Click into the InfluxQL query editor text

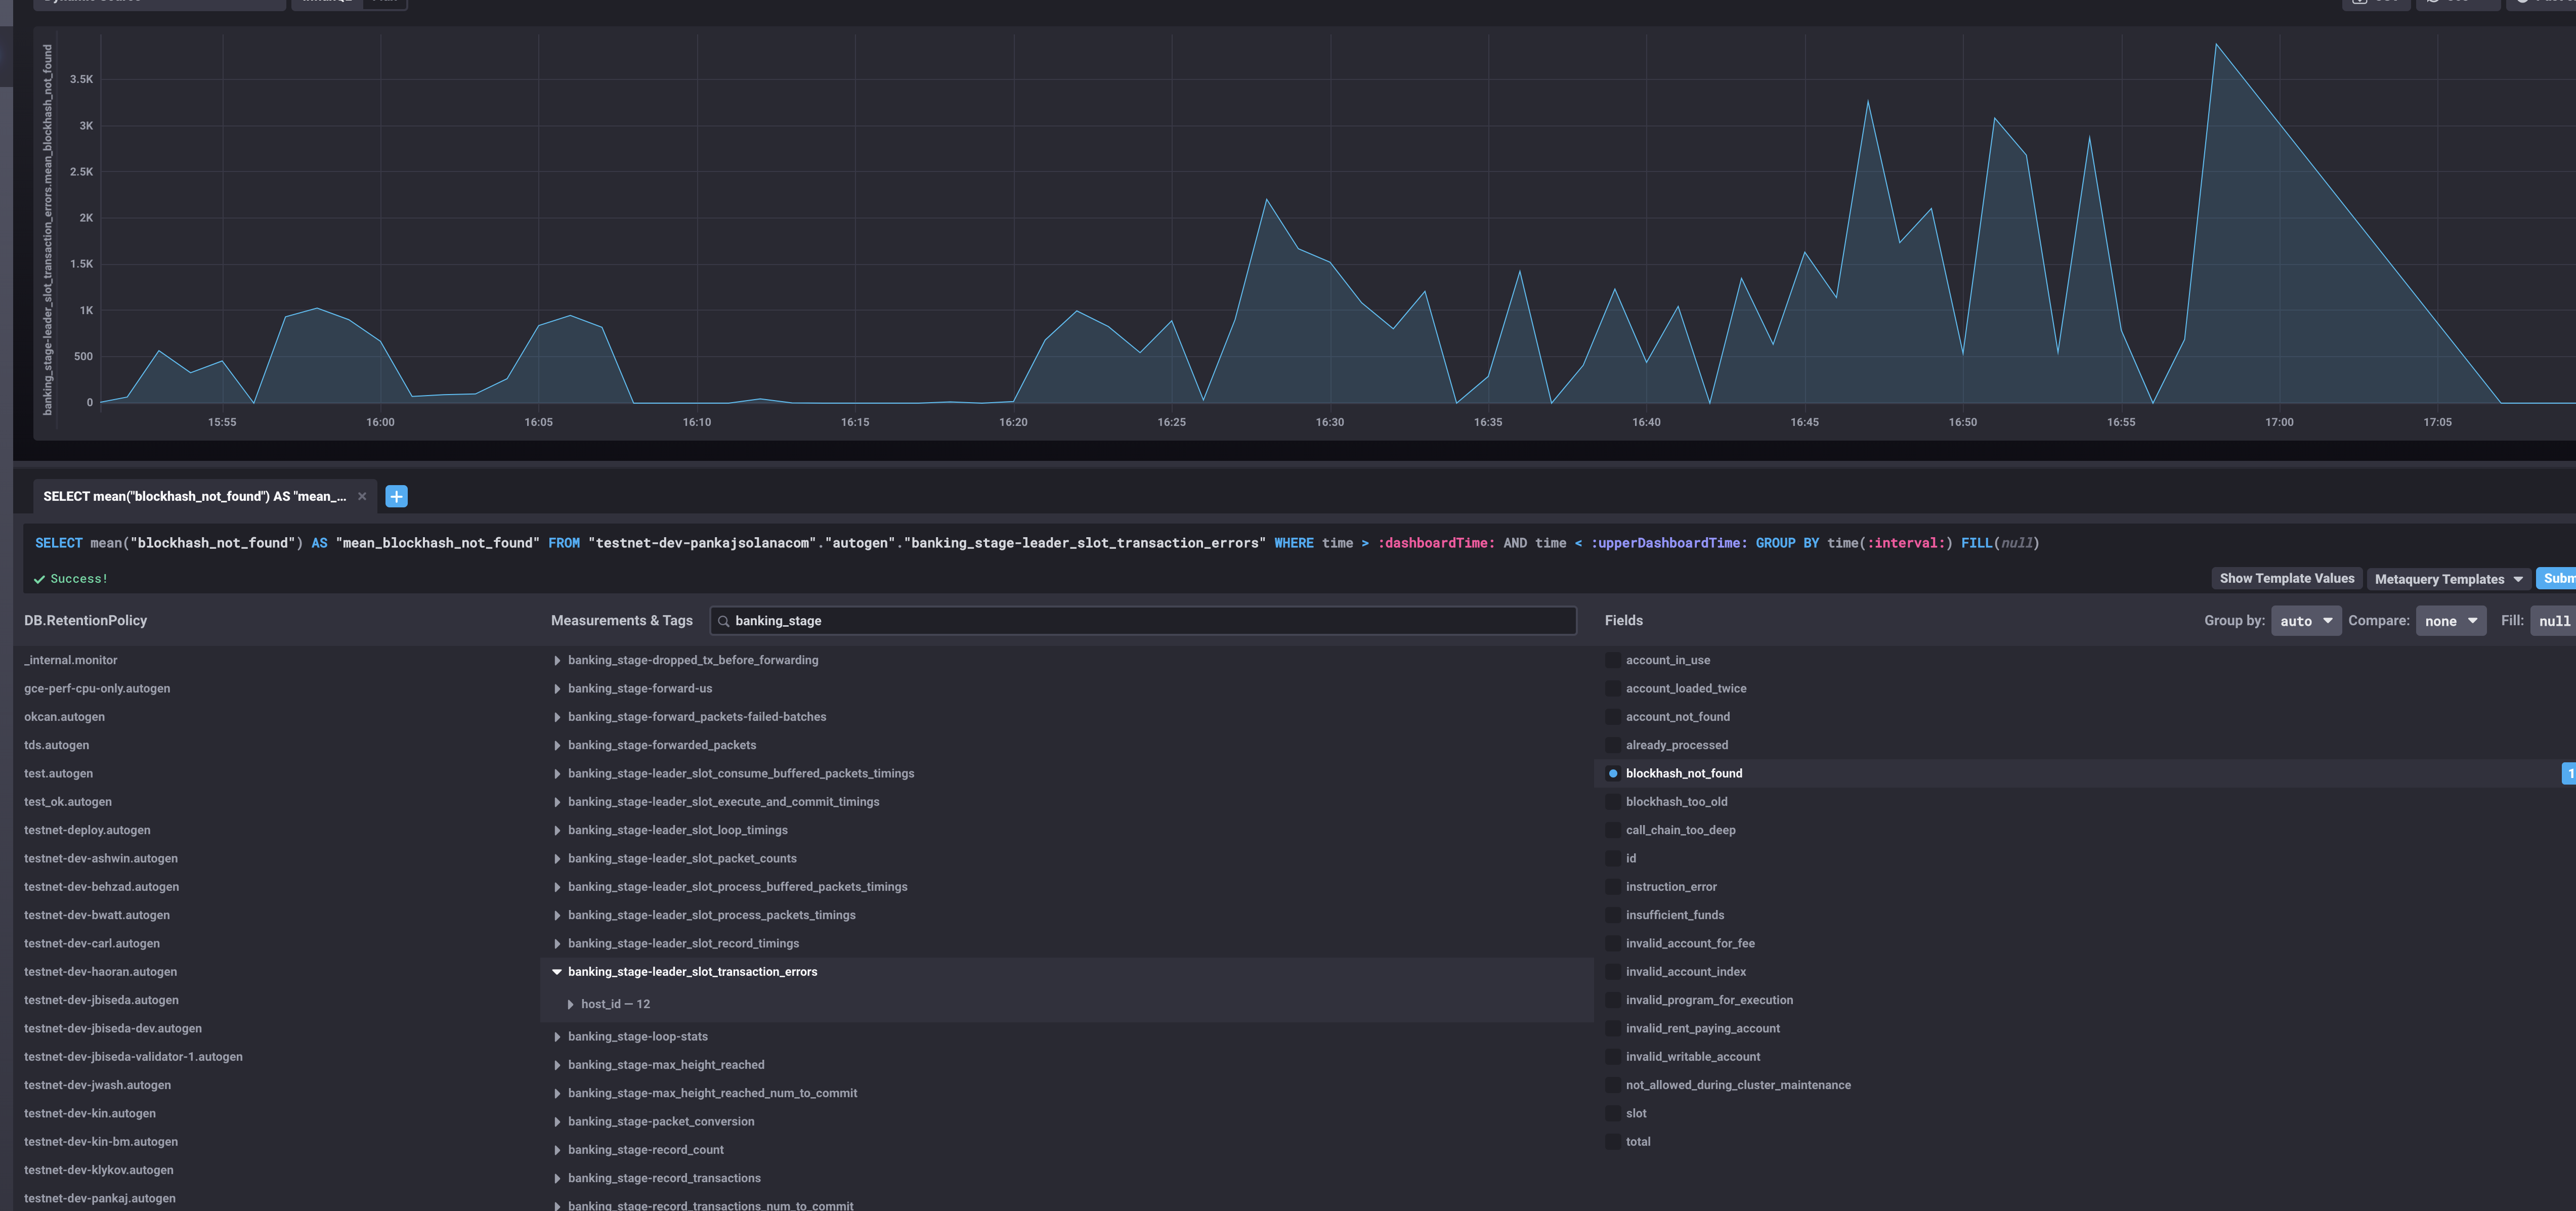(1037, 543)
